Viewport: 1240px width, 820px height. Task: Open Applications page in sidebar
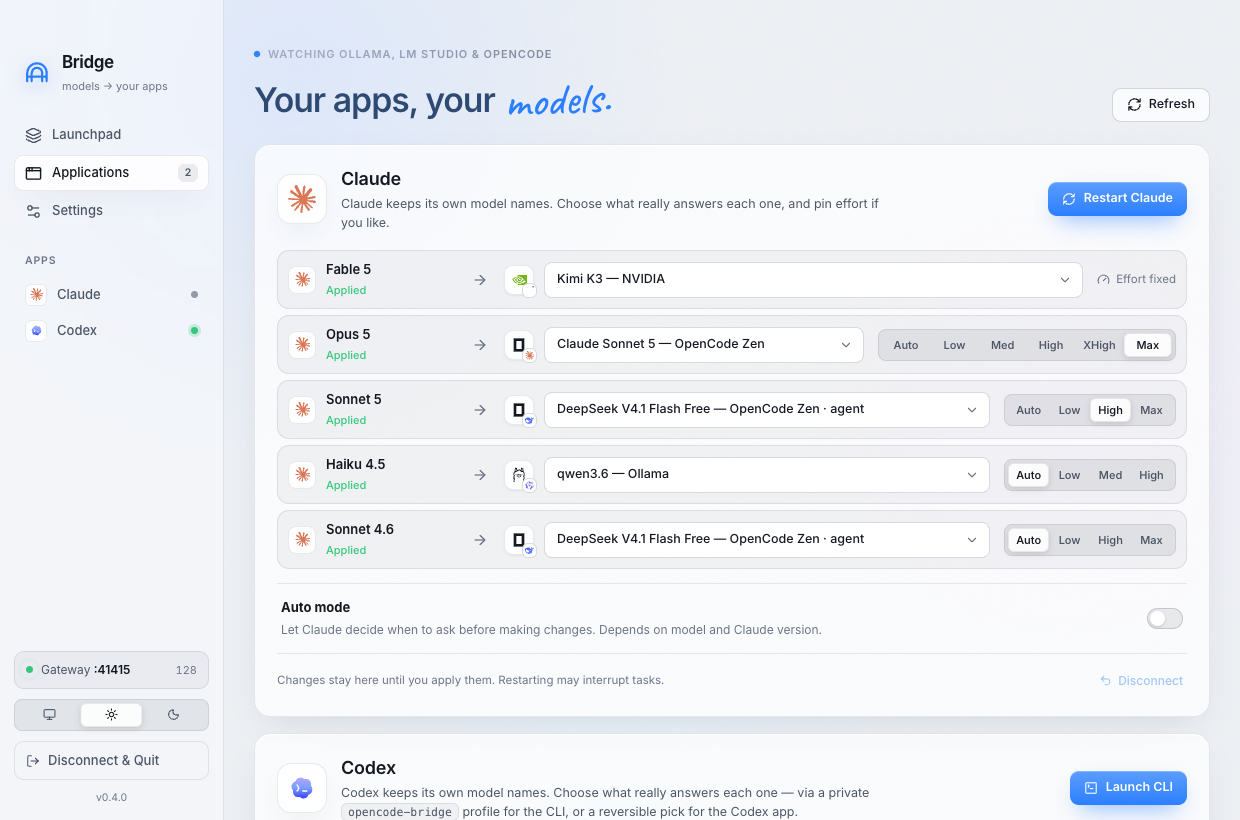click(x=111, y=172)
